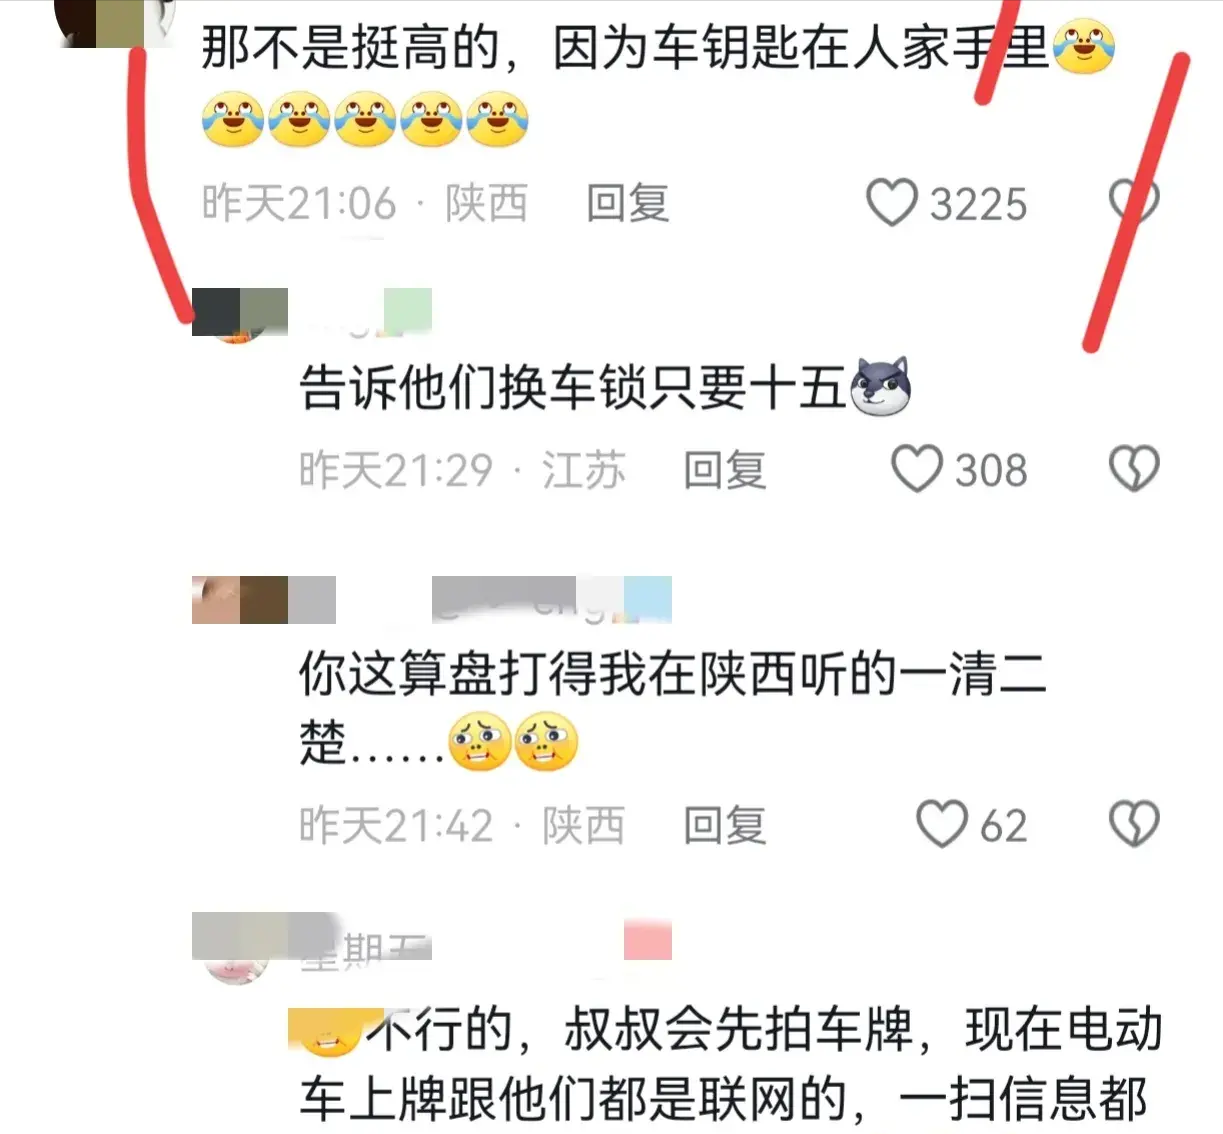Like the comment with 62 likes
Screen dimensions: 1223x1134
click(942, 825)
